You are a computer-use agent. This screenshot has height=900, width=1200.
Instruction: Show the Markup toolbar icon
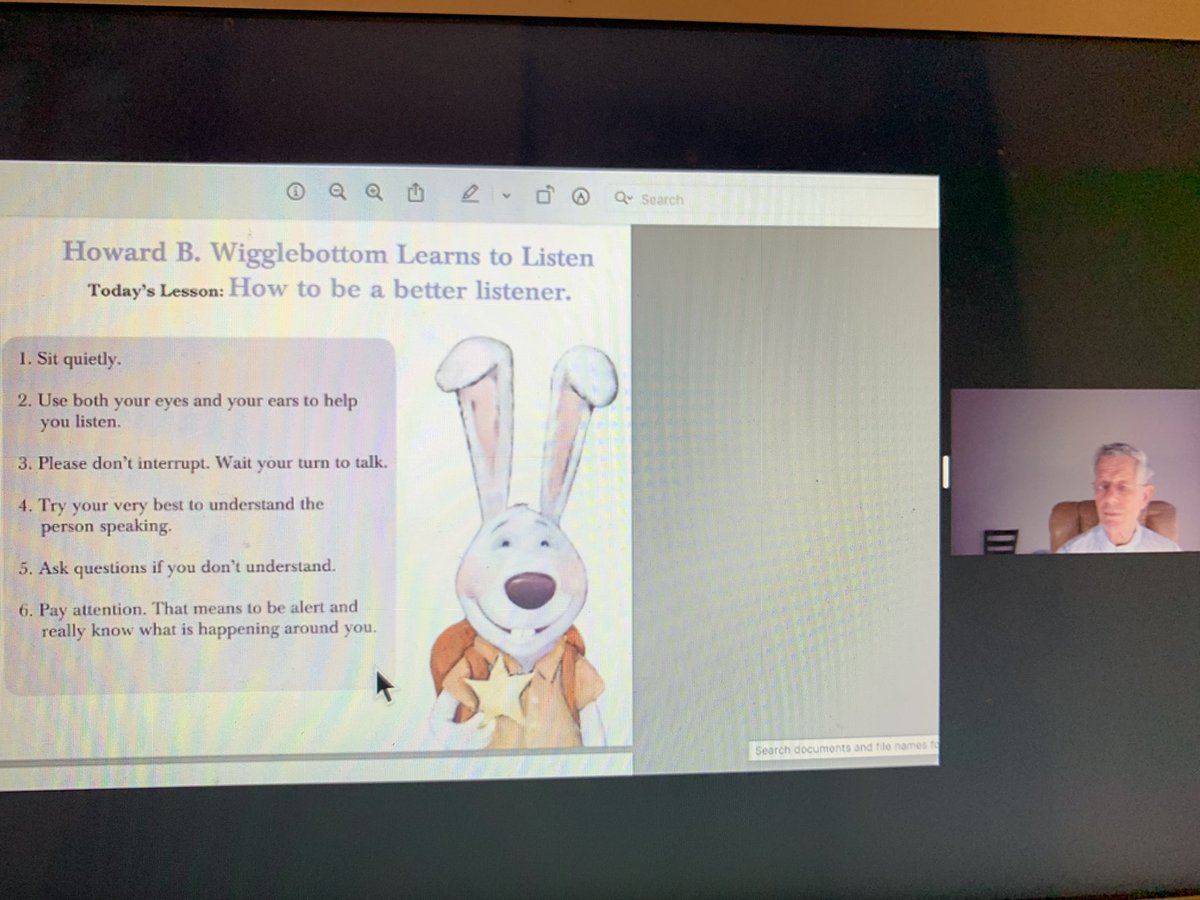click(x=581, y=197)
